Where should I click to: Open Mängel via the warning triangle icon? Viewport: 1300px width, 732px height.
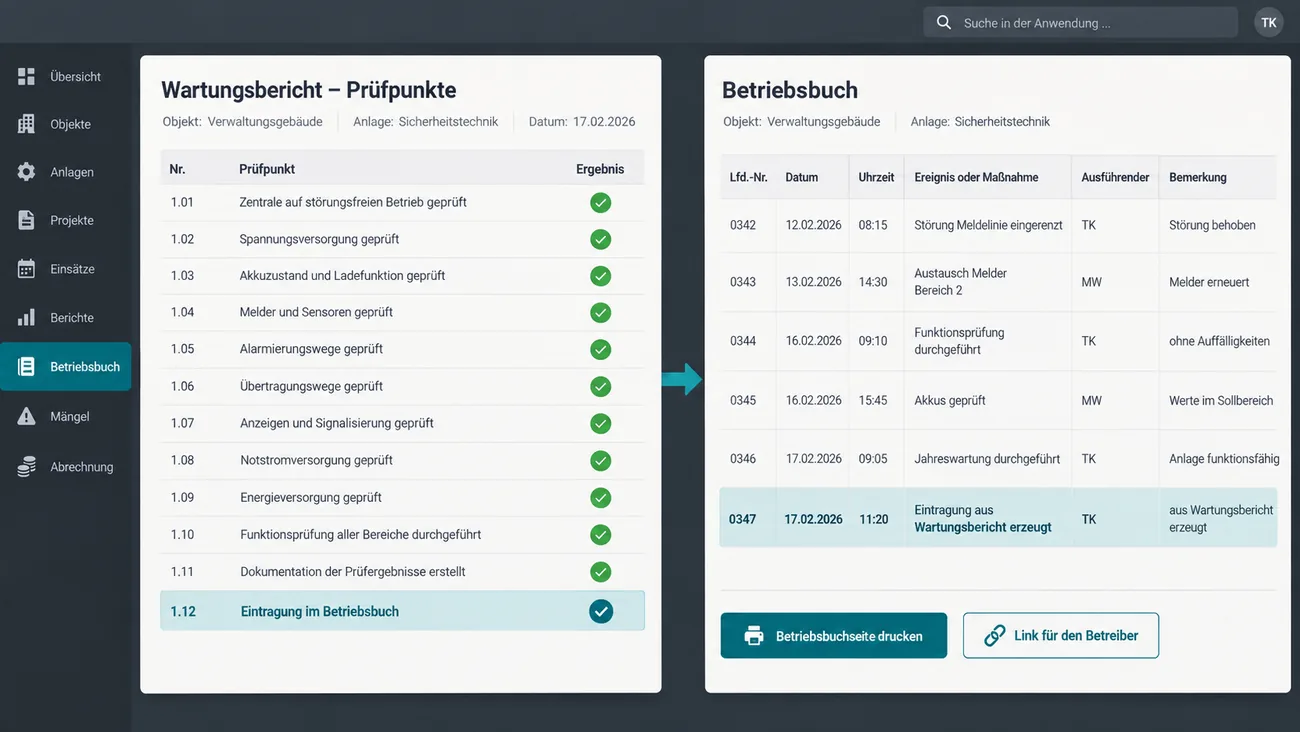click(26, 416)
